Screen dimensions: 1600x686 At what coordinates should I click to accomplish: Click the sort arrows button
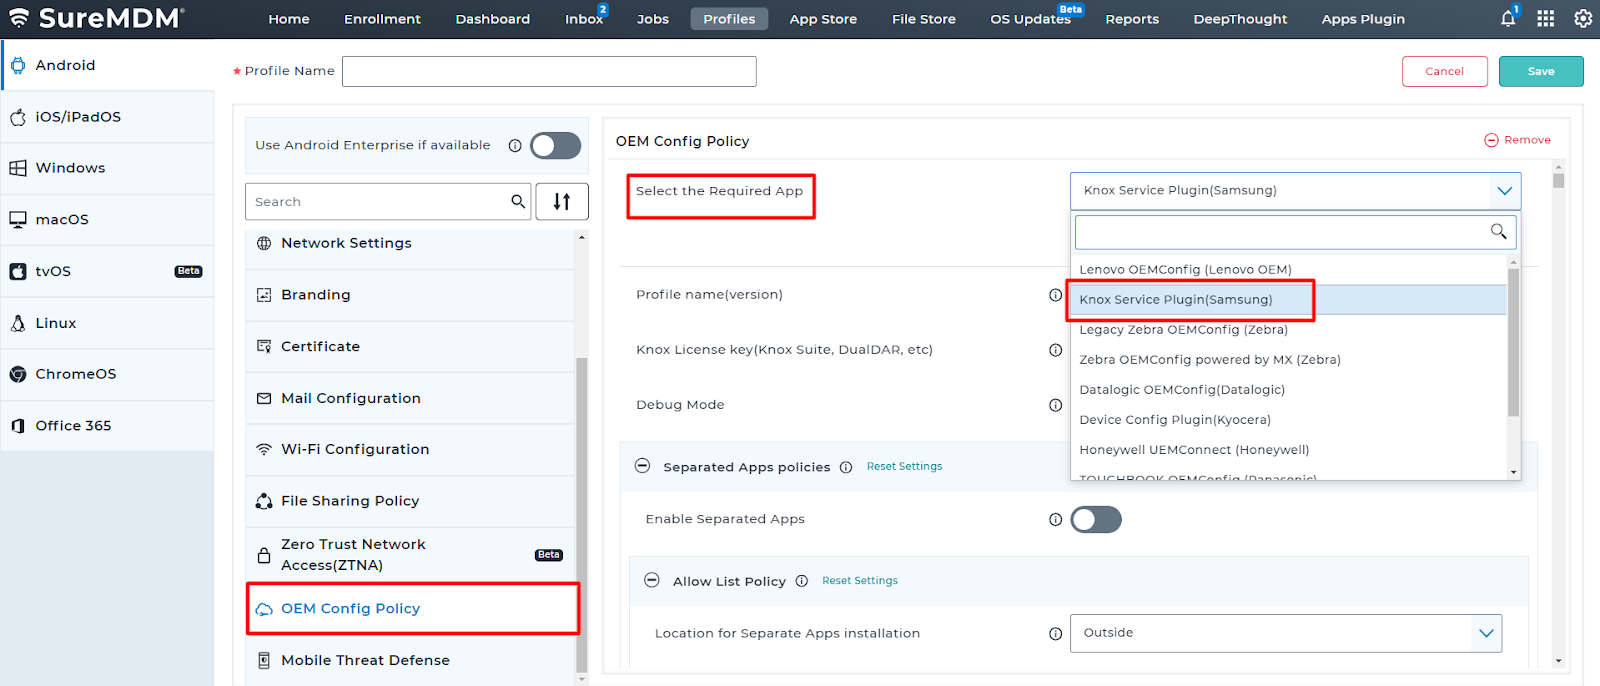pos(562,201)
